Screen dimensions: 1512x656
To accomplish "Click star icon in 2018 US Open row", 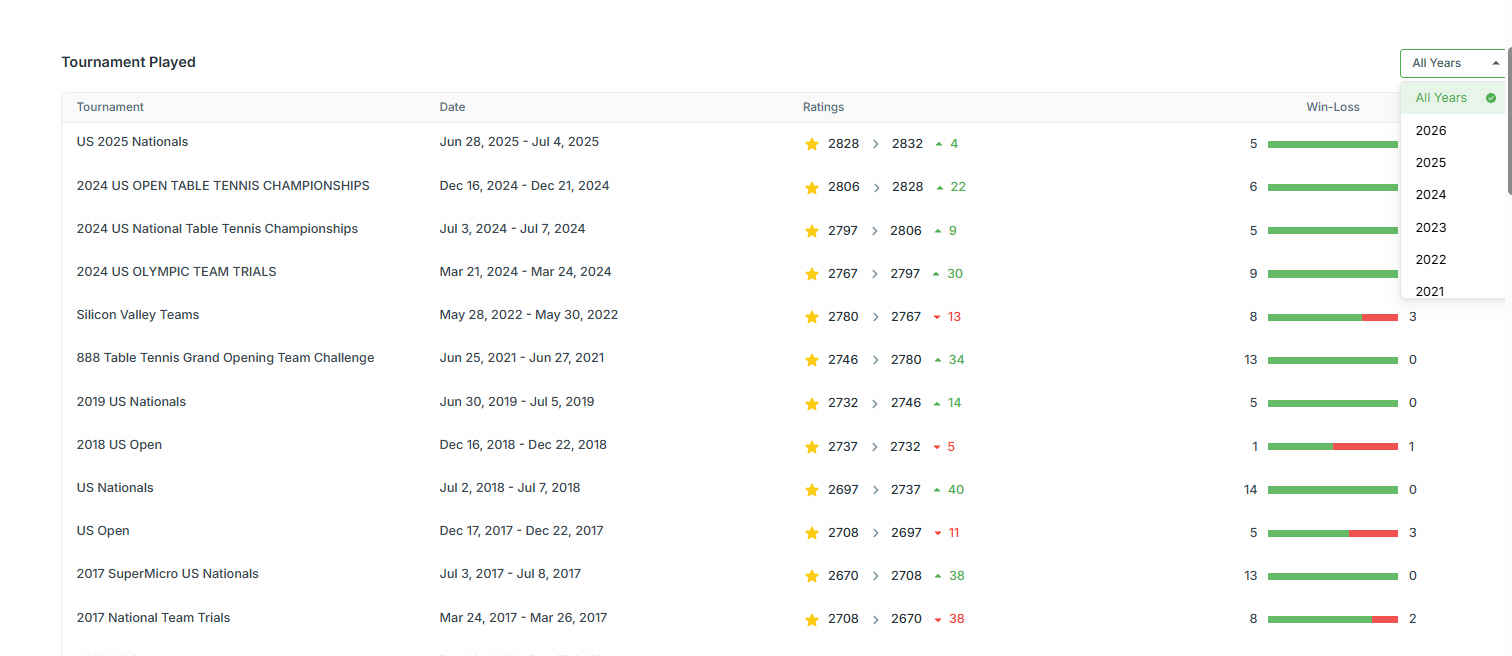I will 812,447.
